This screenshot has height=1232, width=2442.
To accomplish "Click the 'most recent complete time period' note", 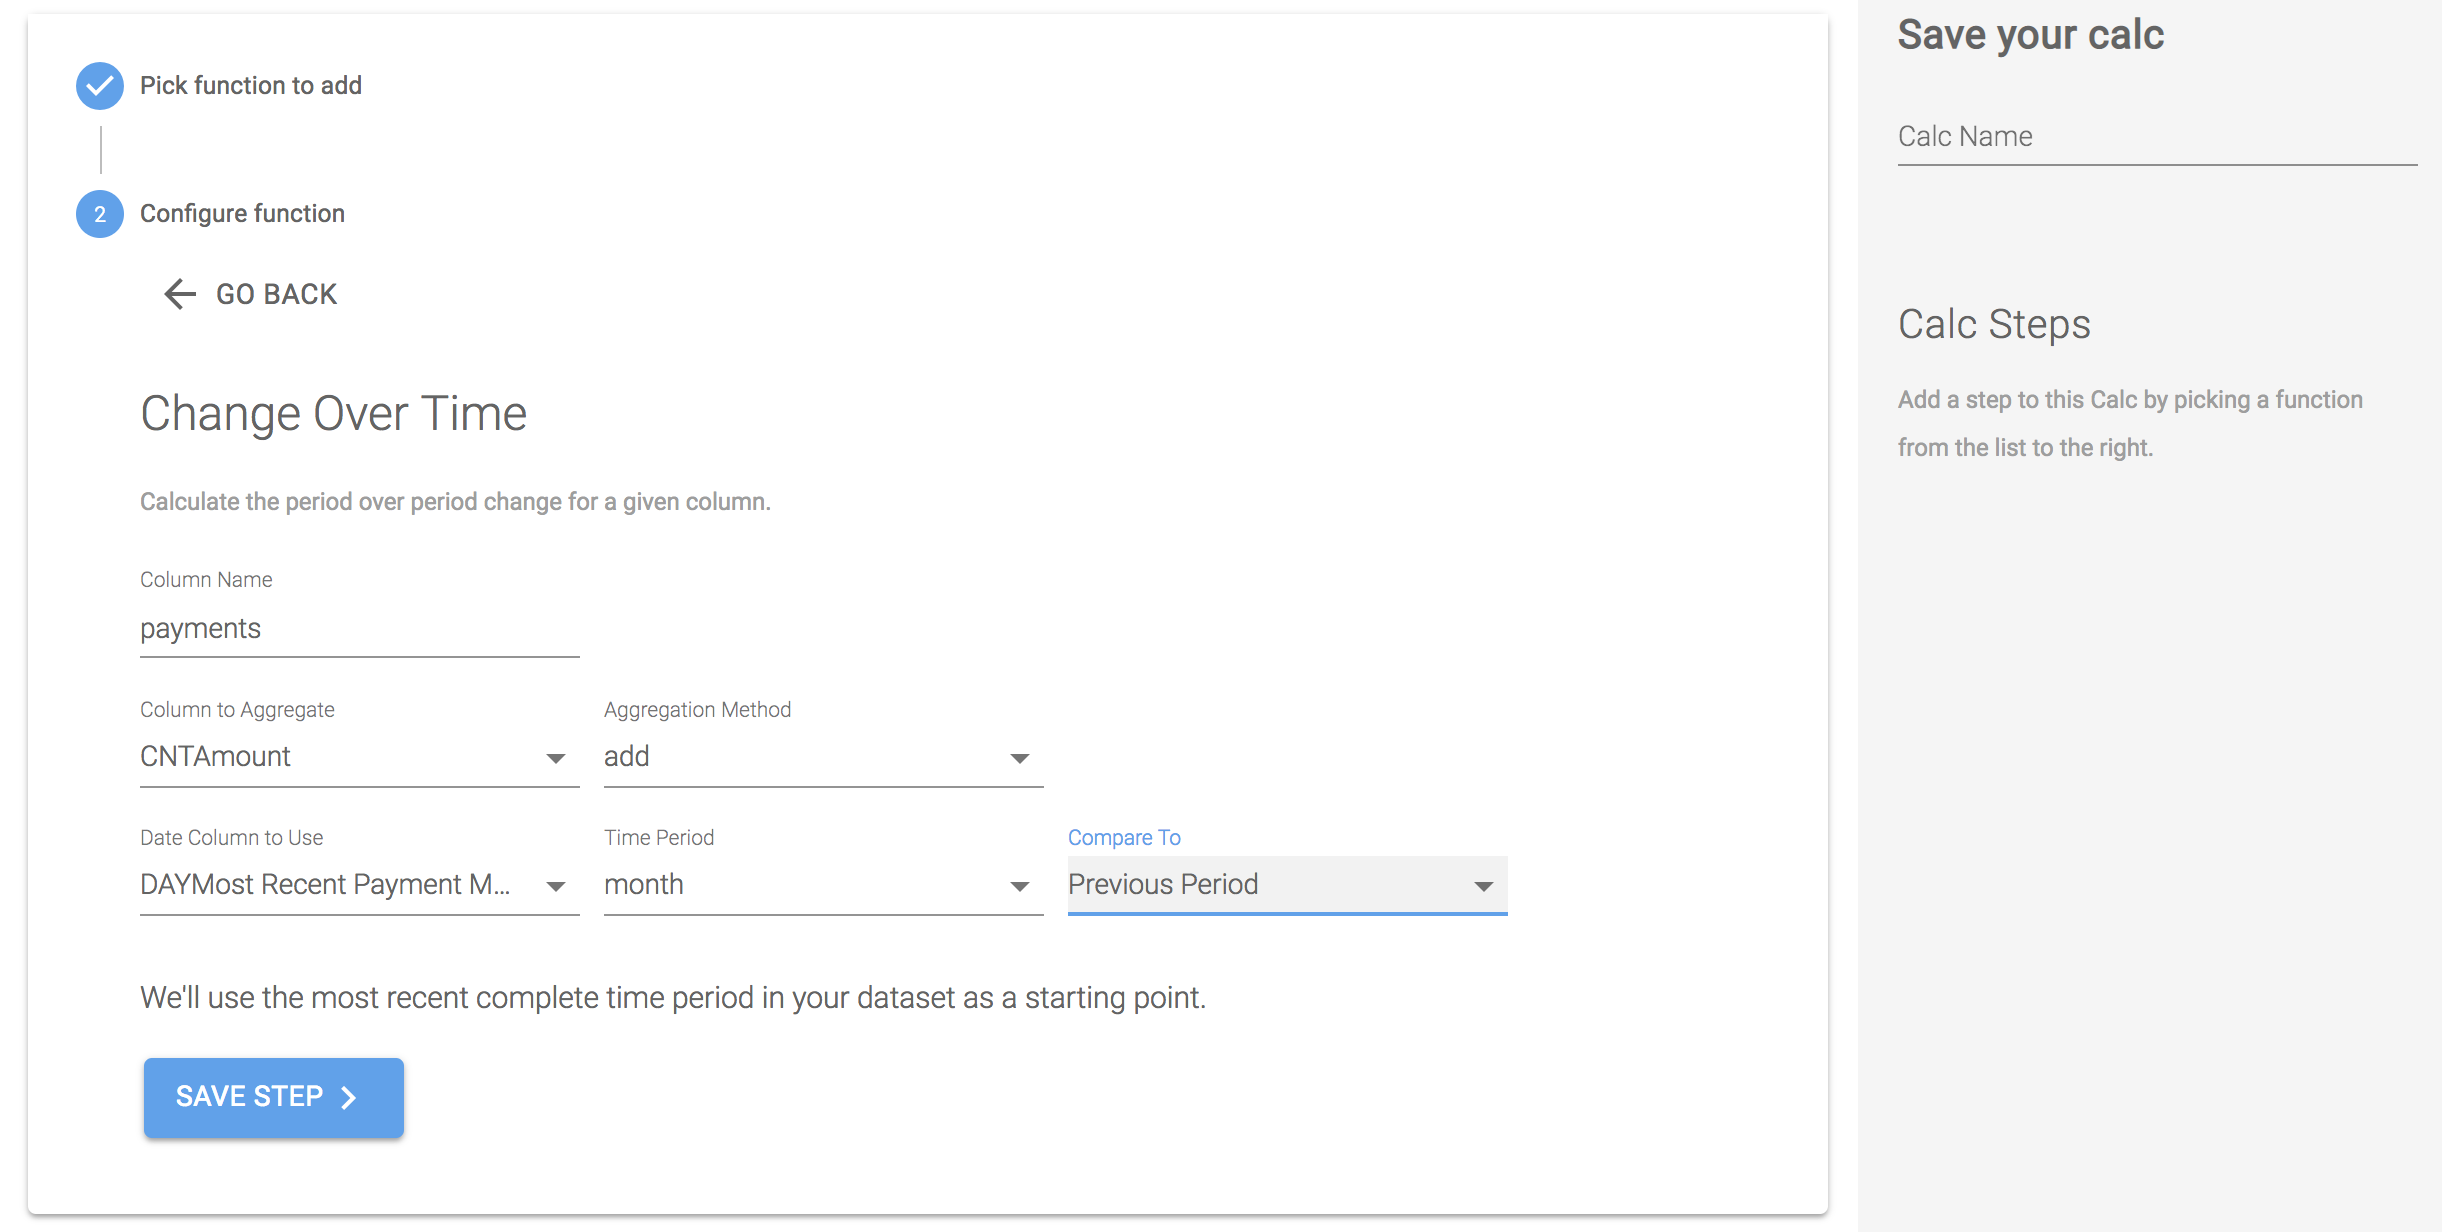I will click(x=673, y=998).
